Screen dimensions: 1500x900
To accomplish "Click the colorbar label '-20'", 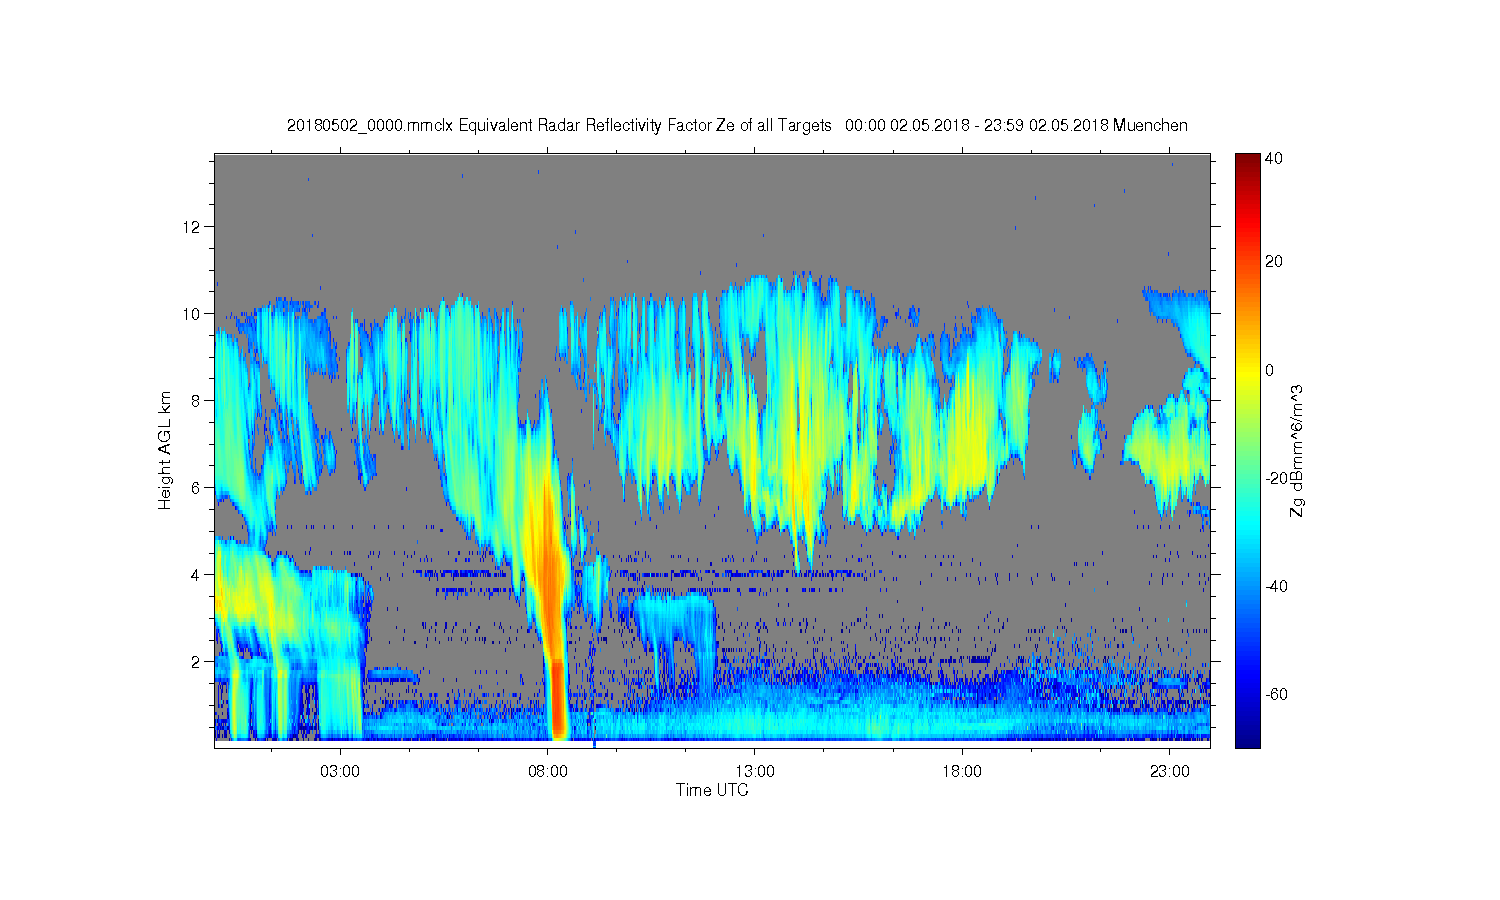I will [x=1276, y=478].
